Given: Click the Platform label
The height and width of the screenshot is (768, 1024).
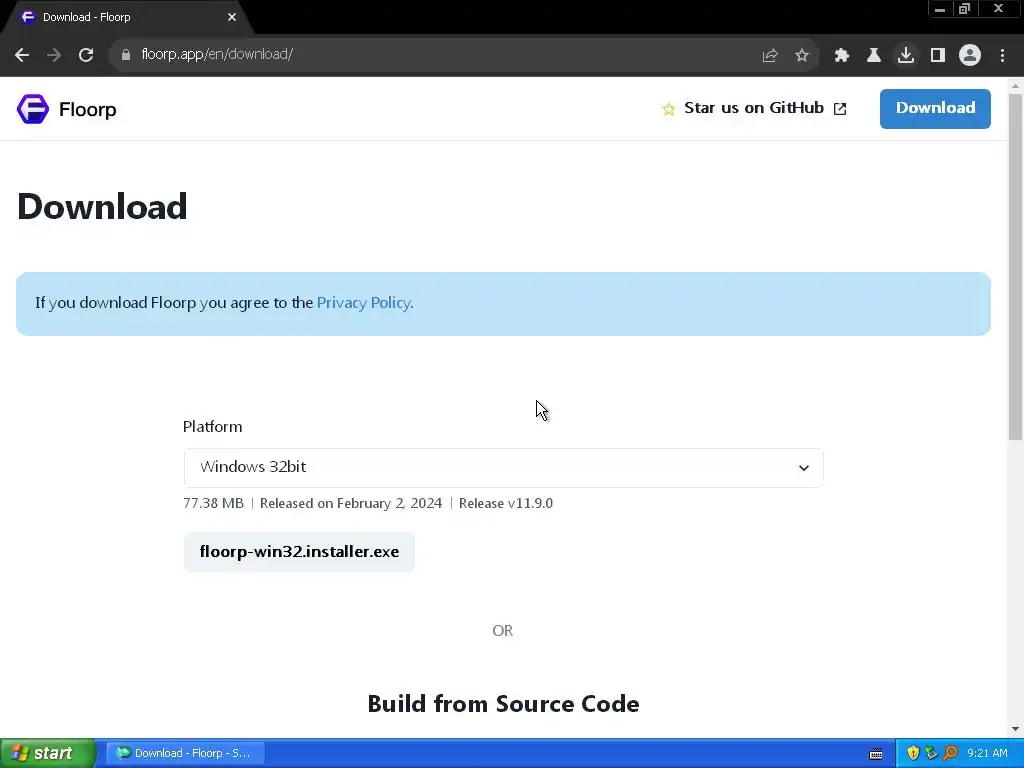Looking at the screenshot, I should 212,426.
